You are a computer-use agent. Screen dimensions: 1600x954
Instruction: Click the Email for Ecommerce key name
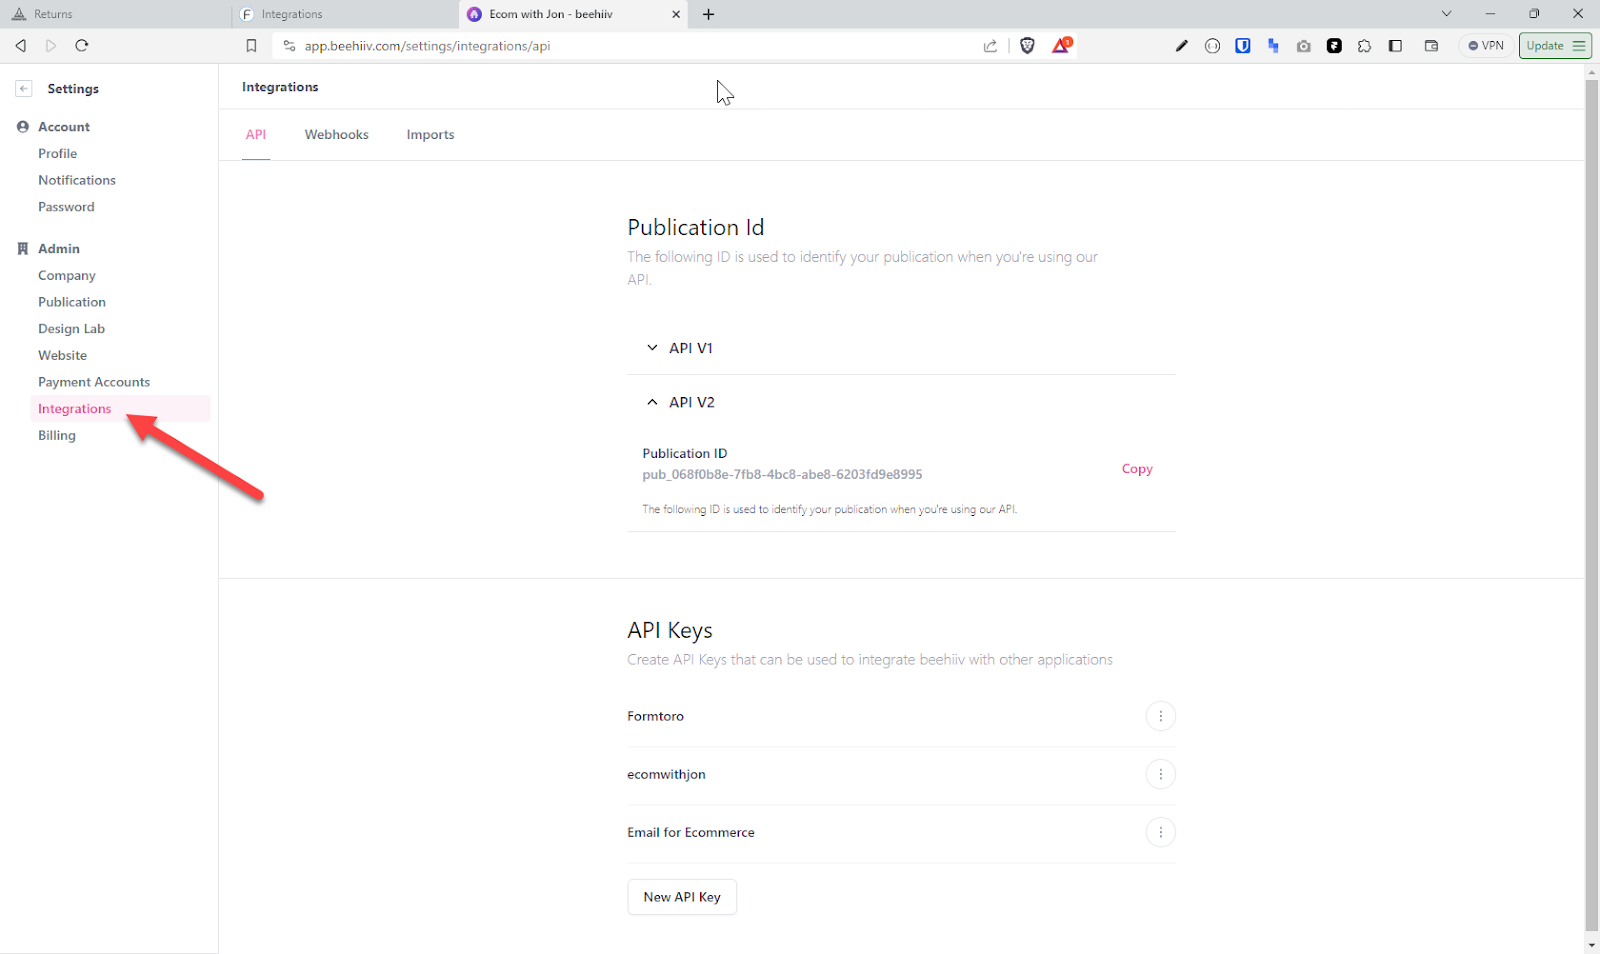tap(691, 833)
